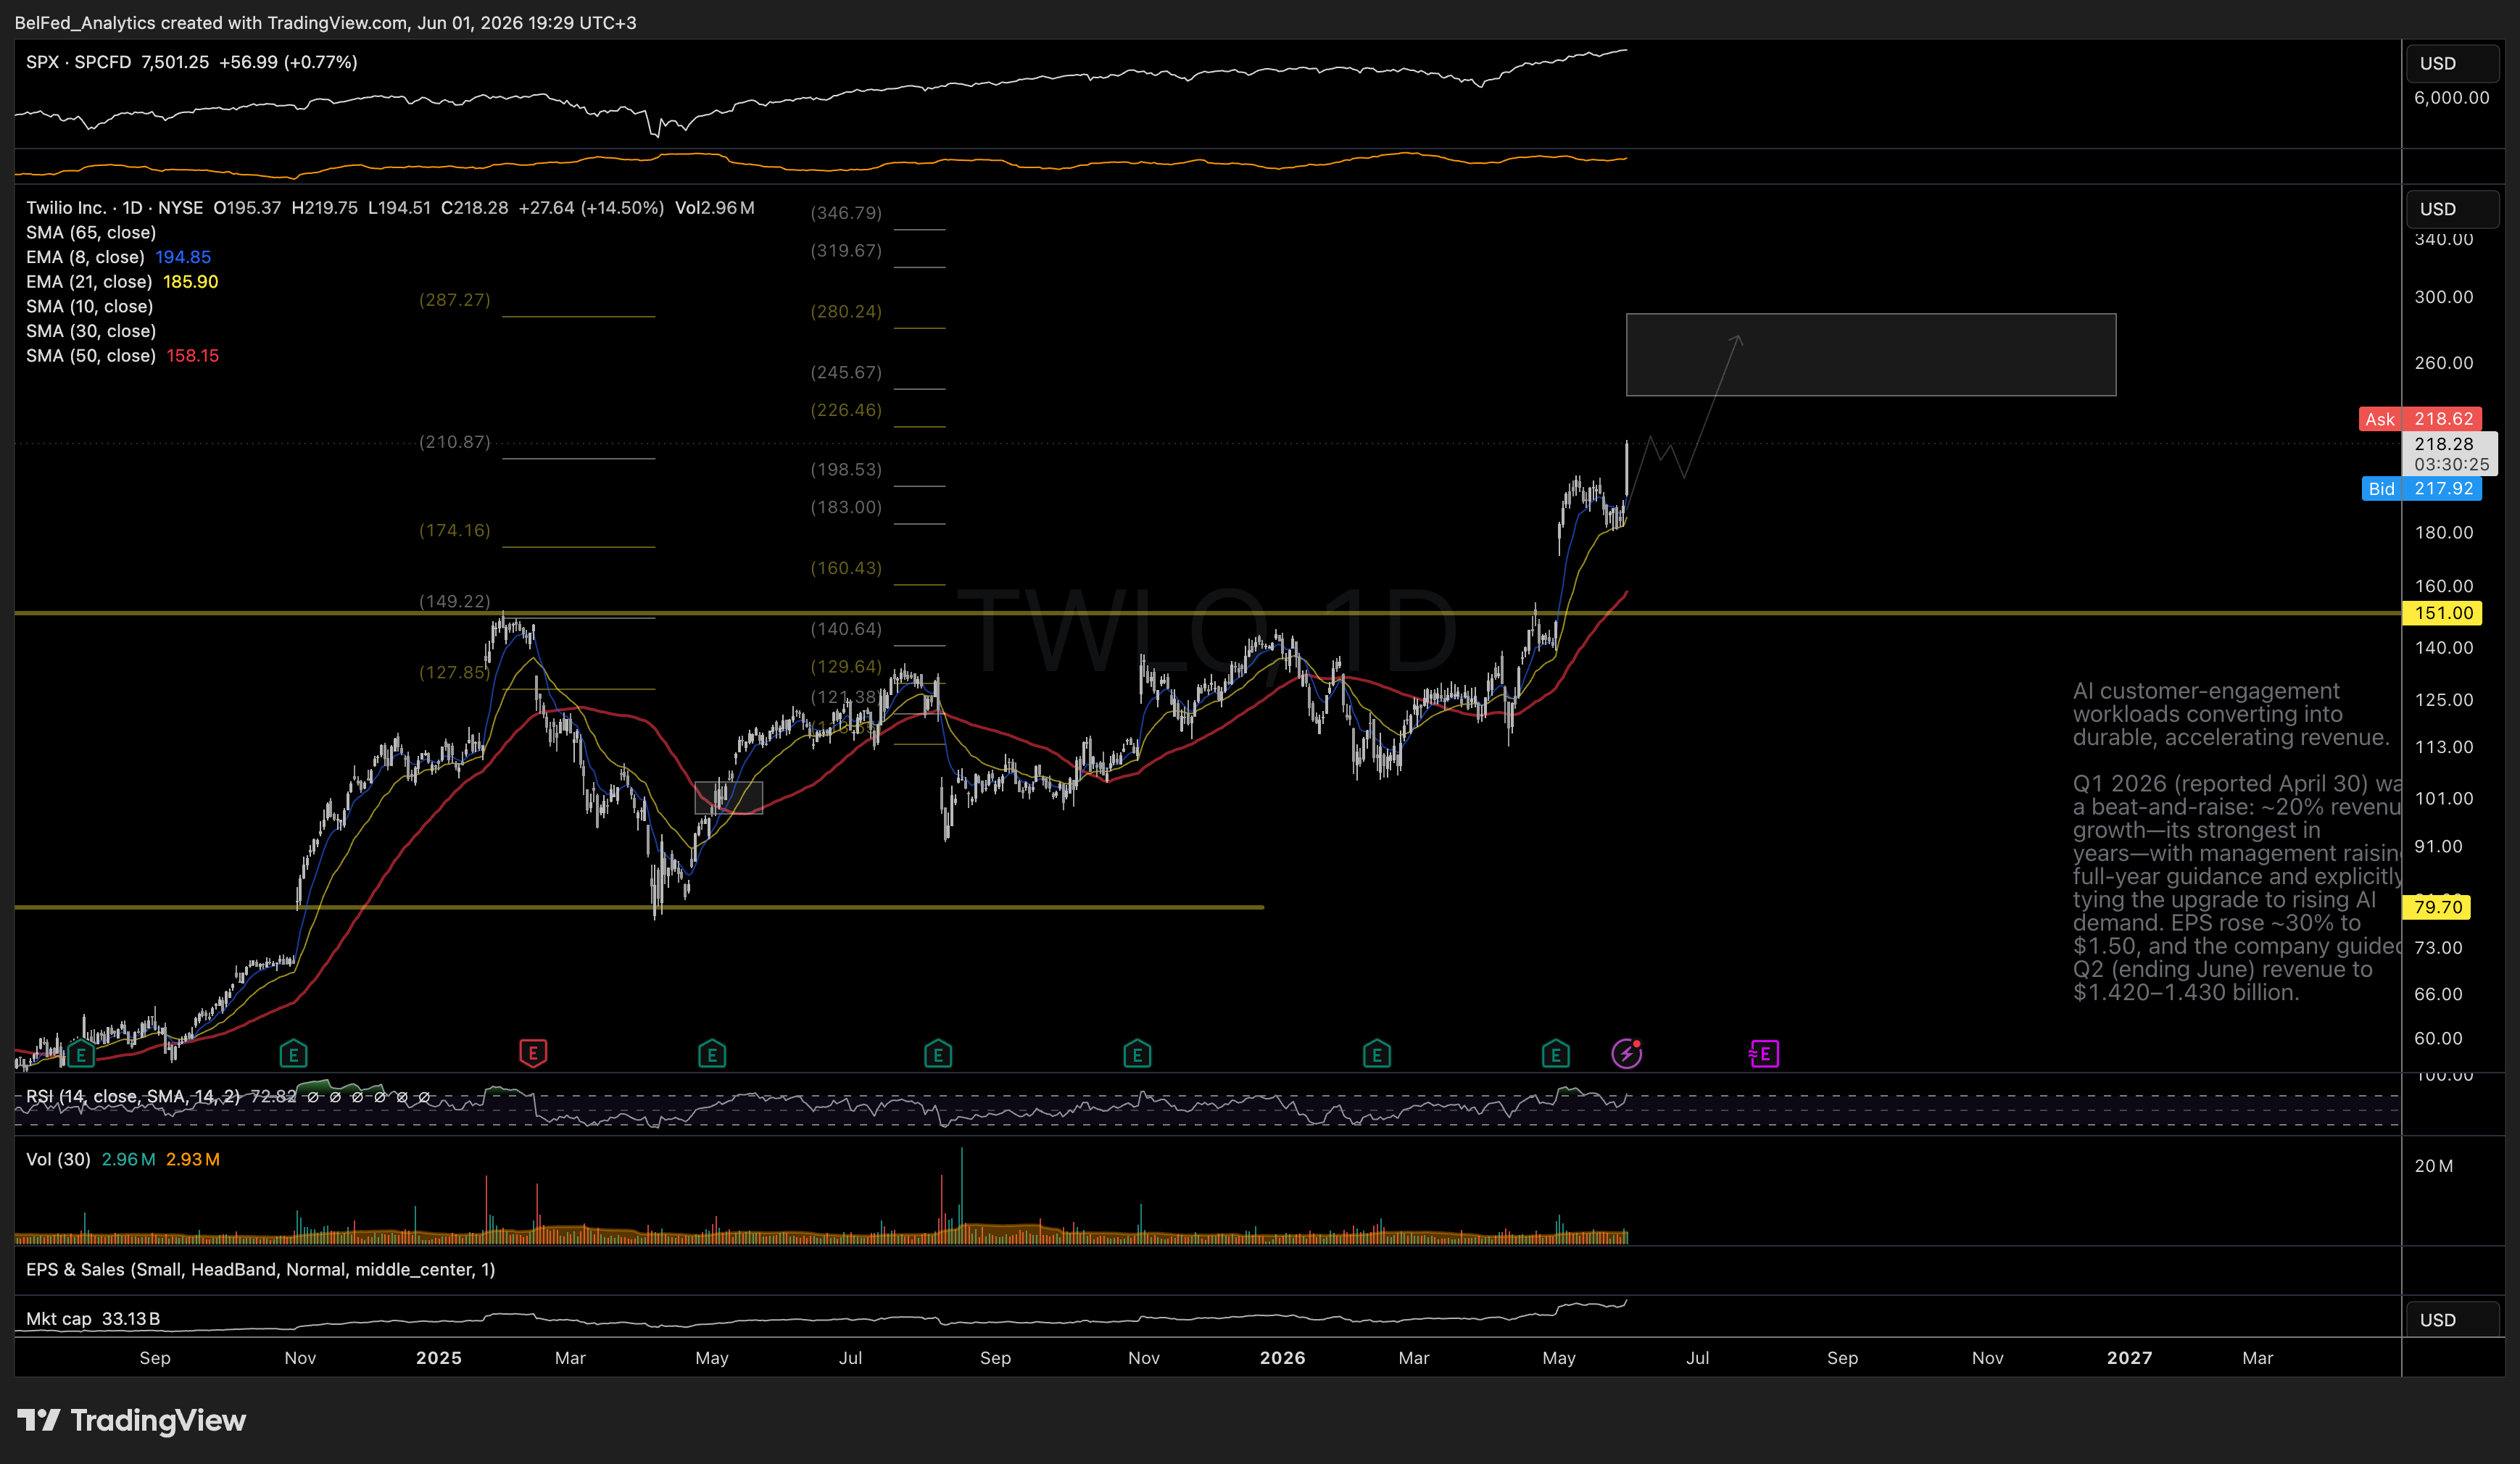Image resolution: width=2520 pixels, height=1464 pixels.
Task: Click the SPX · SPCFD legend title
Action: tap(78, 62)
